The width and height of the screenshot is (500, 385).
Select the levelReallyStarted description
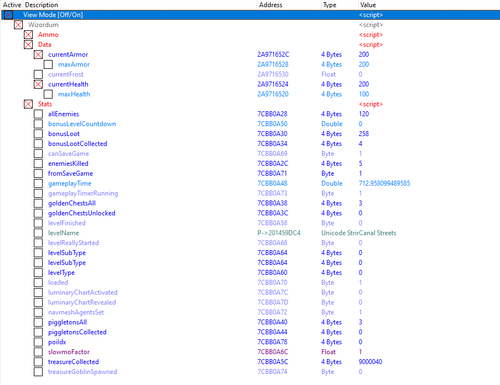coord(73,243)
